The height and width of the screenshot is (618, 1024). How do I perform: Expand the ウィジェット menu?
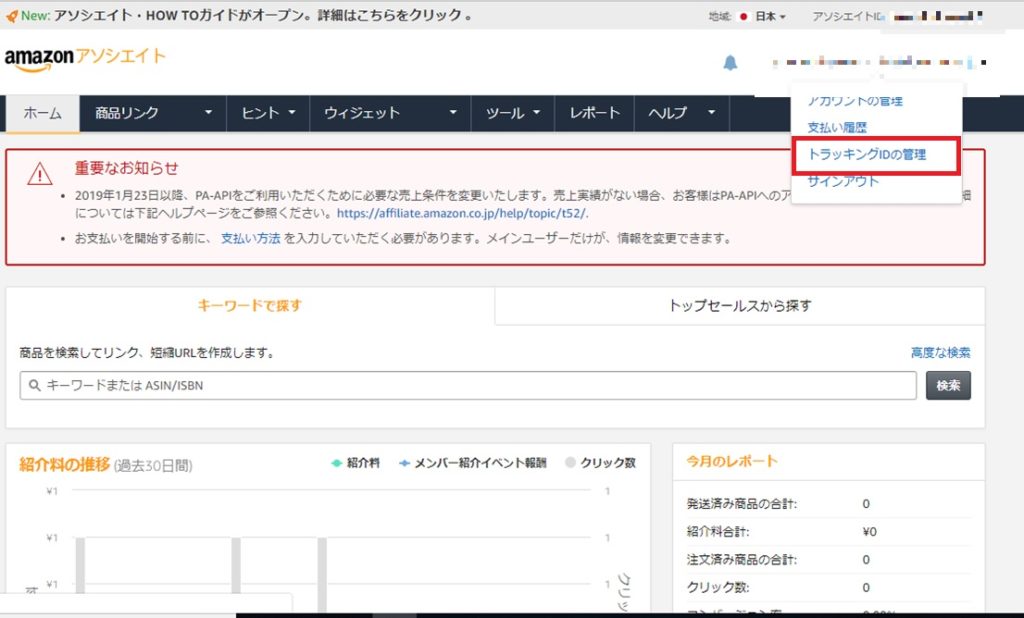click(390, 114)
